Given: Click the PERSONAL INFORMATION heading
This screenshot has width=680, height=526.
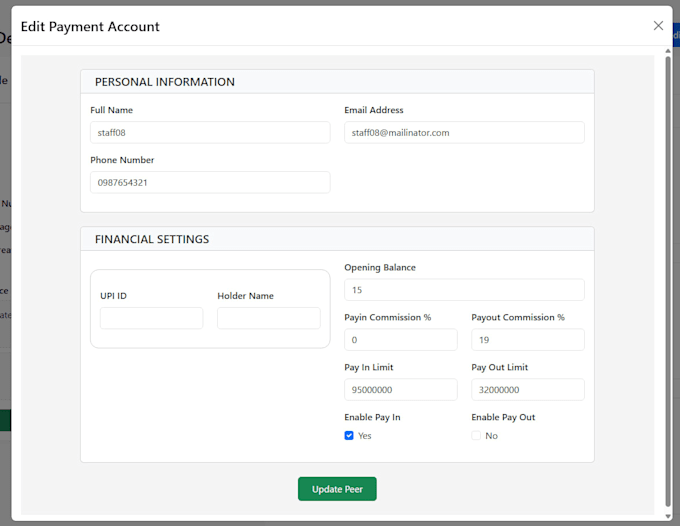Looking at the screenshot, I should click(x=165, y=82).
